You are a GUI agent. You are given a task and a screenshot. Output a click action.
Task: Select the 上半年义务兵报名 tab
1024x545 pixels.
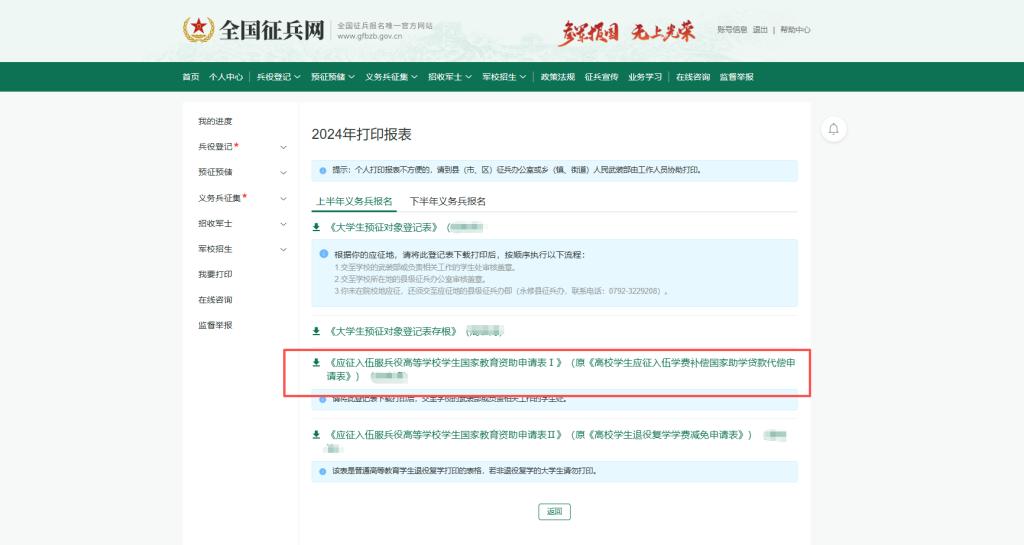(354, 201)
